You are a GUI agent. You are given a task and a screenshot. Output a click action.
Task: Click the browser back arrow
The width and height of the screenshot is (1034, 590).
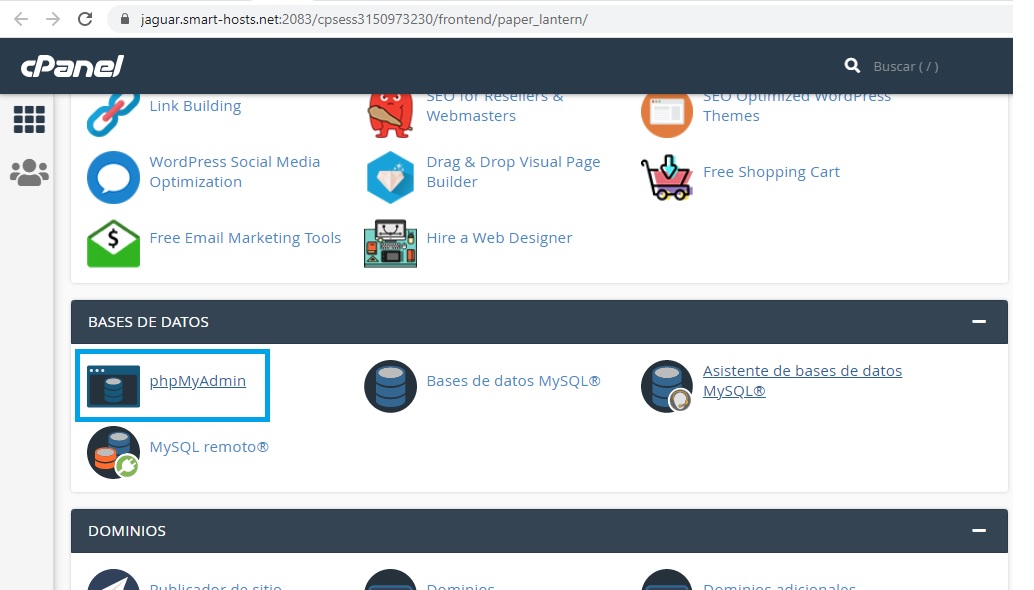pyautogui.click(x=21, y=19)
